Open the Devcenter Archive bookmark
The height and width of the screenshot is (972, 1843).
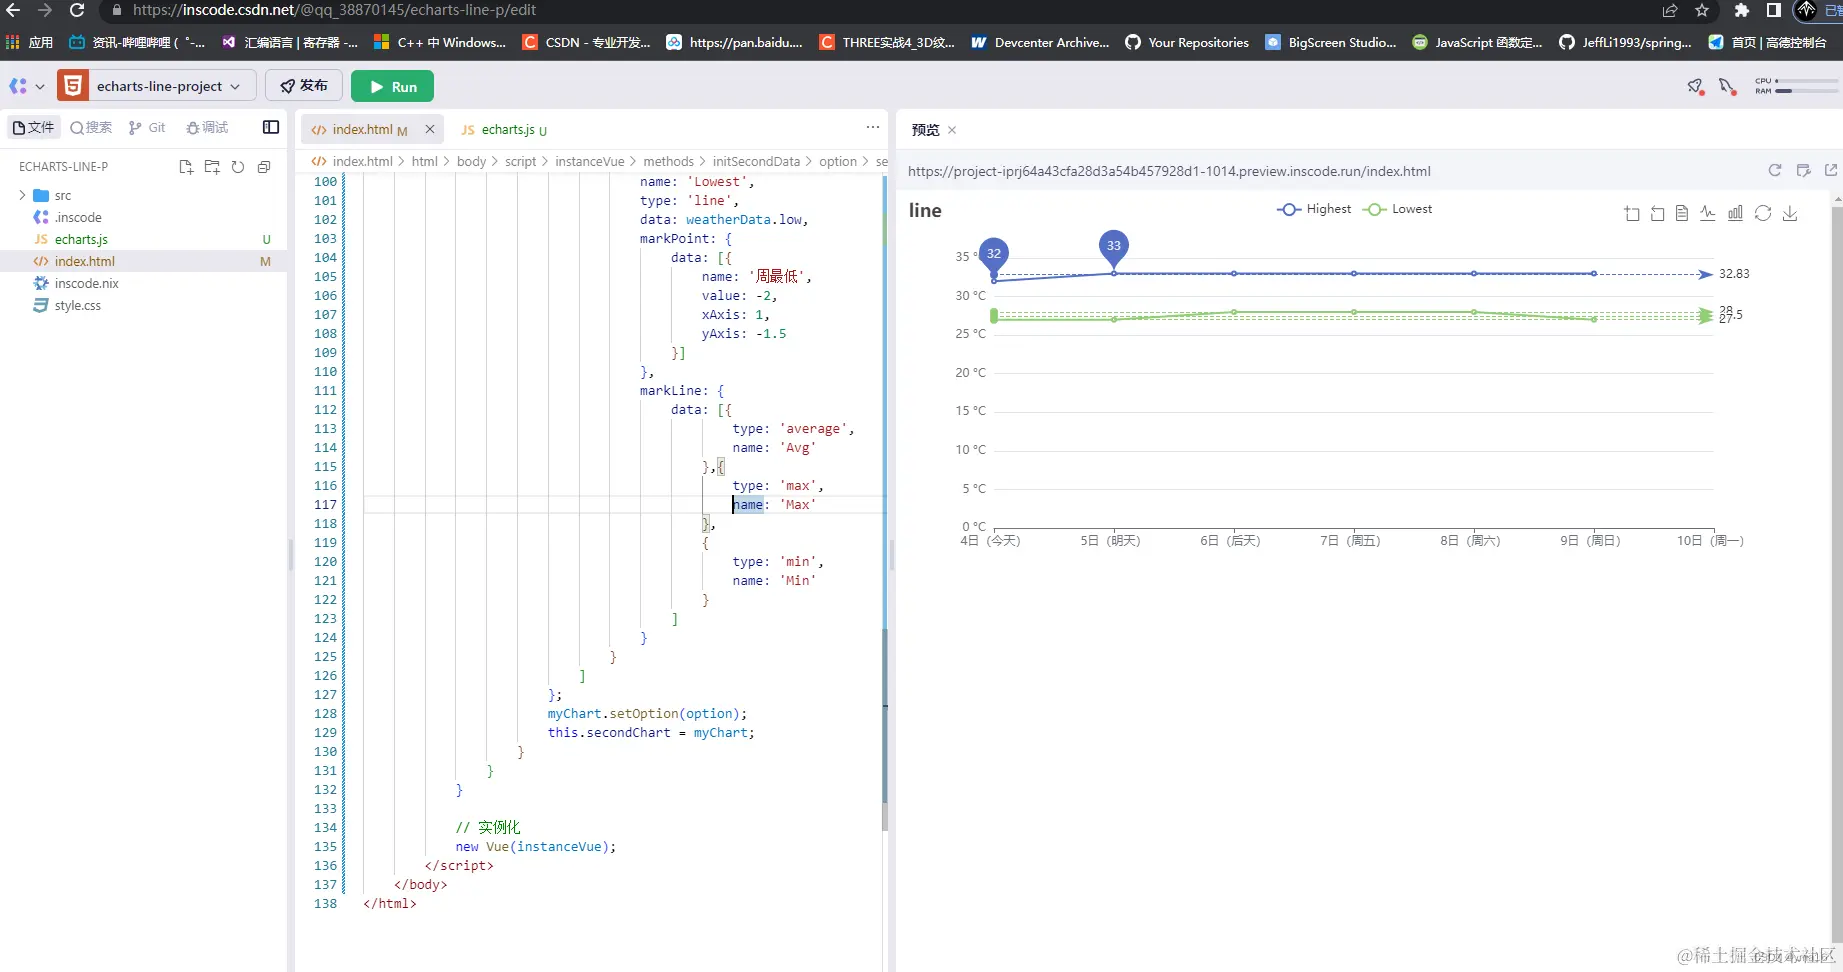point(1040,42)
